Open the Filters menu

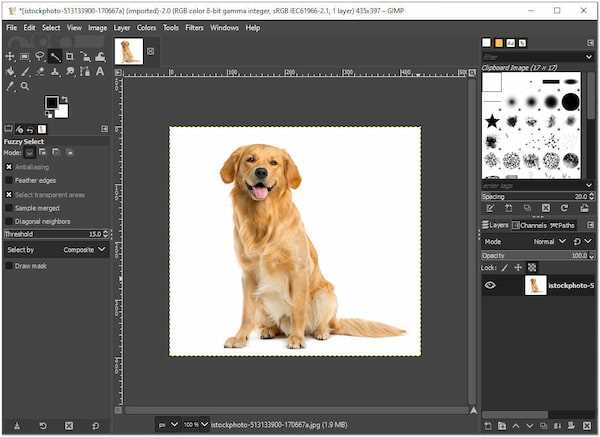[x=194, y=28]
